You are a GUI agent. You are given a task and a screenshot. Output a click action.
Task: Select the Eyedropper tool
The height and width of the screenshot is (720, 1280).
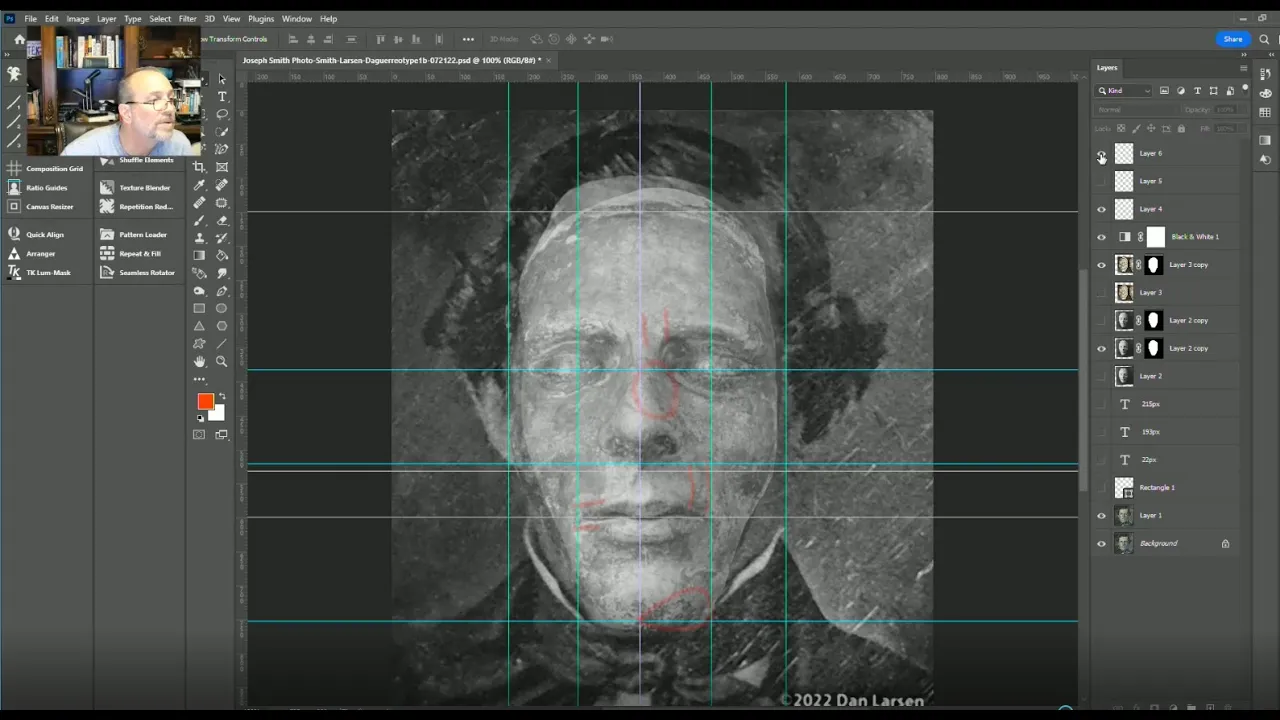click(199, 185)
